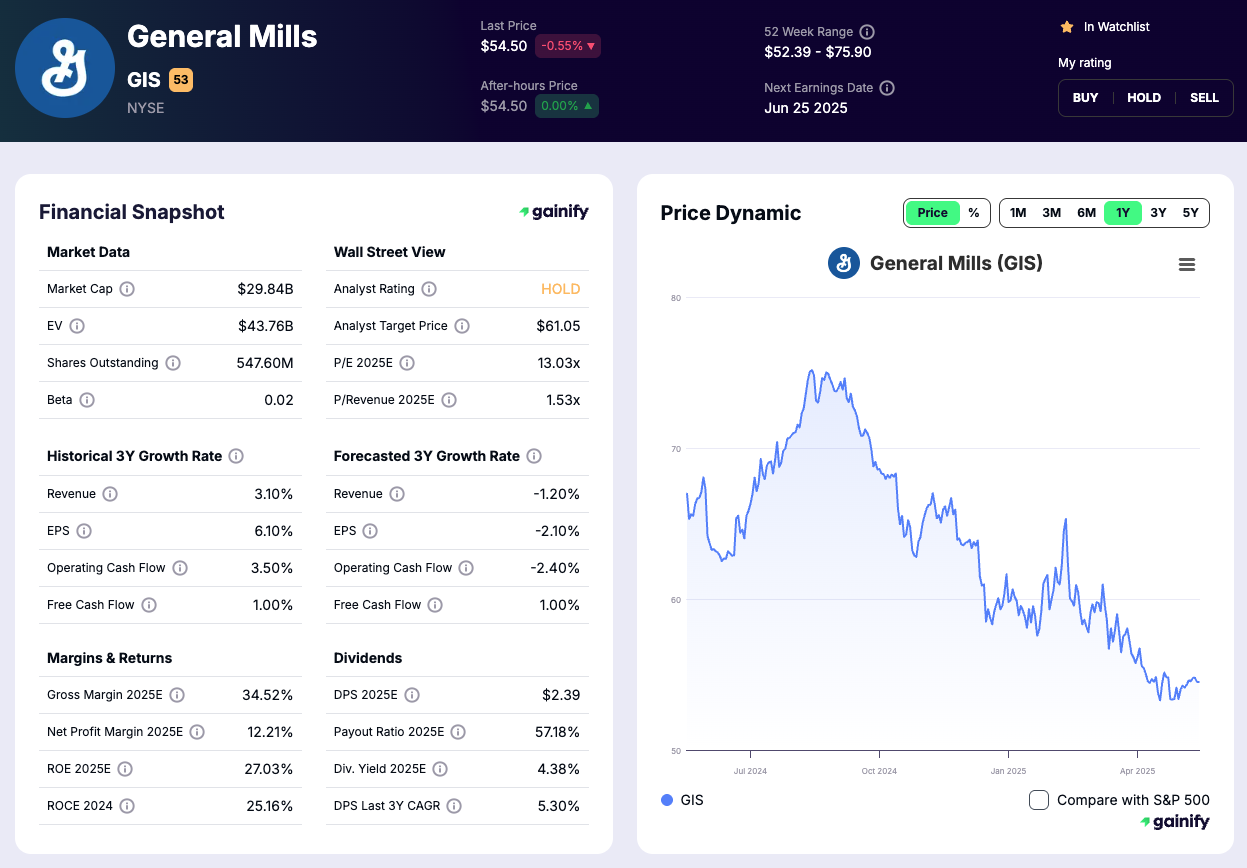Select the 6M chart range

click(x=1086, y=213)
